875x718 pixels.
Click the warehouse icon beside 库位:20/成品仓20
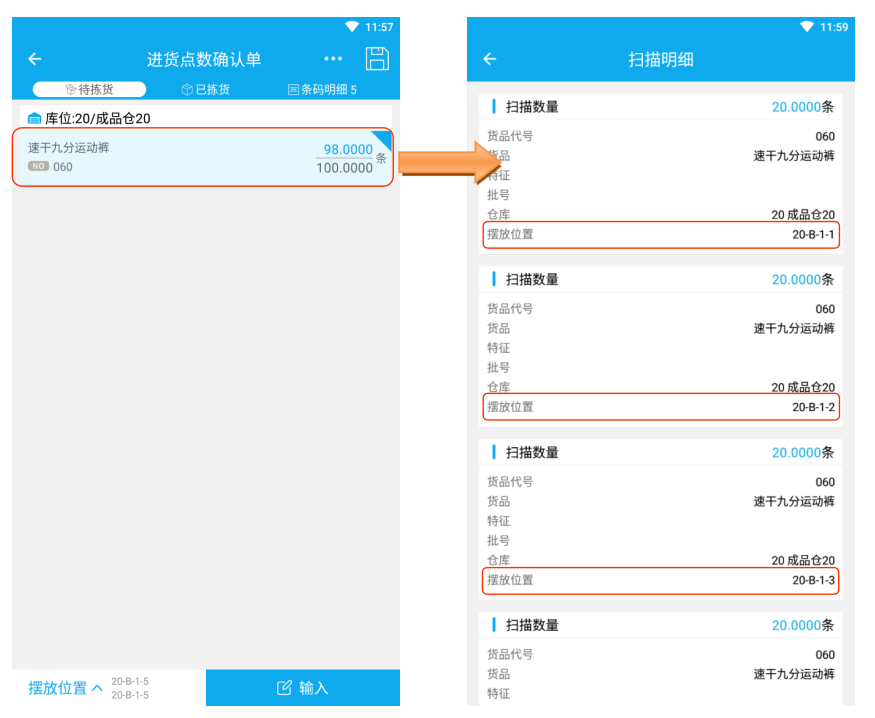[35, 119]
